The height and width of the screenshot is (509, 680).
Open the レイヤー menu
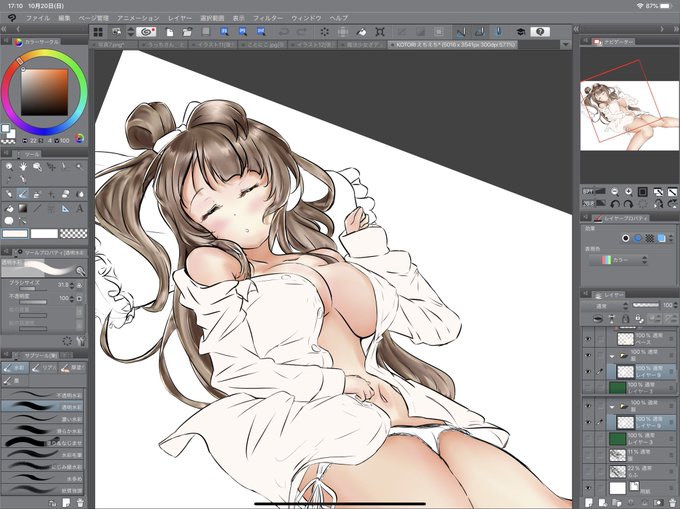180,18
